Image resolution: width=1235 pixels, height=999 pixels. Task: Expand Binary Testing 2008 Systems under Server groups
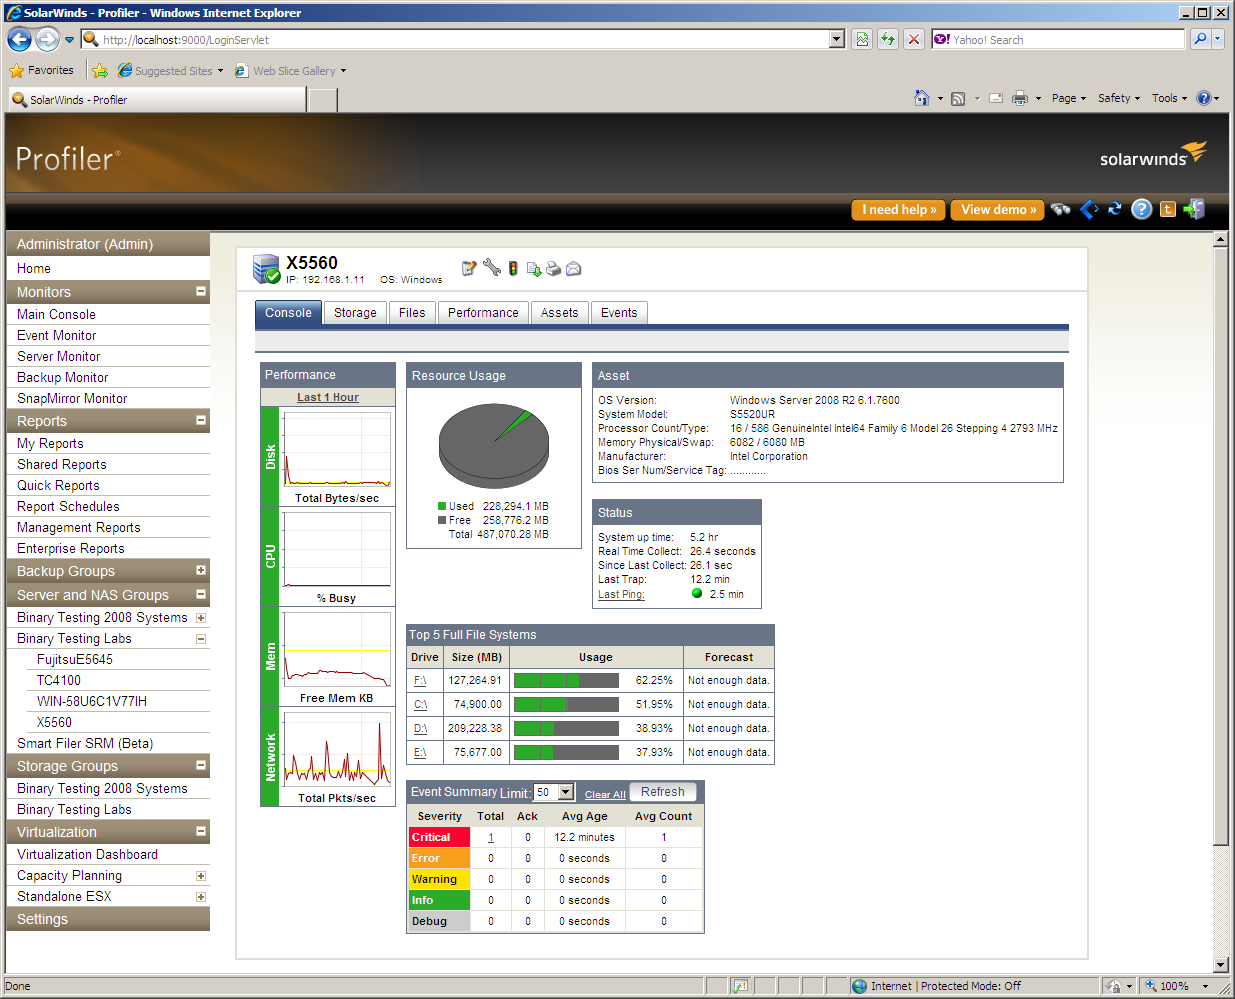201,618
